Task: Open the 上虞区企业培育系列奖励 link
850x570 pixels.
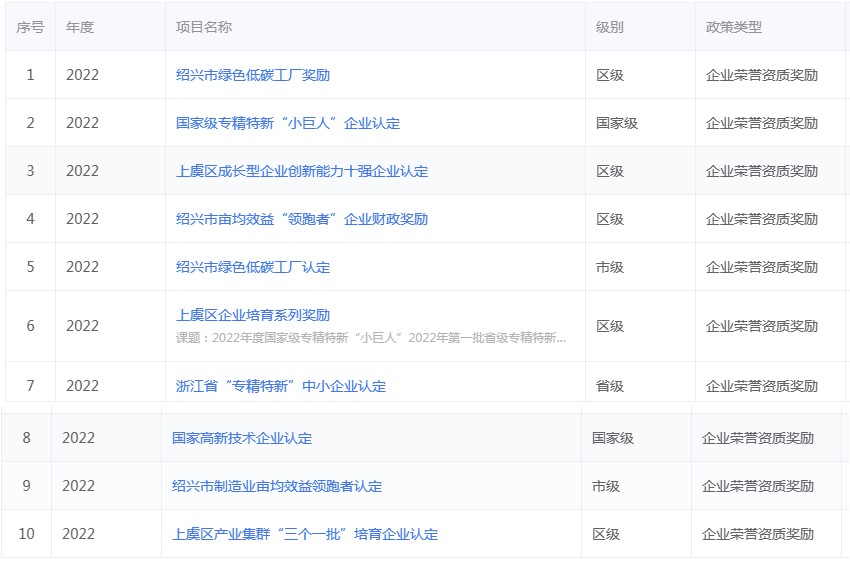Action: (x=252, y=315)
